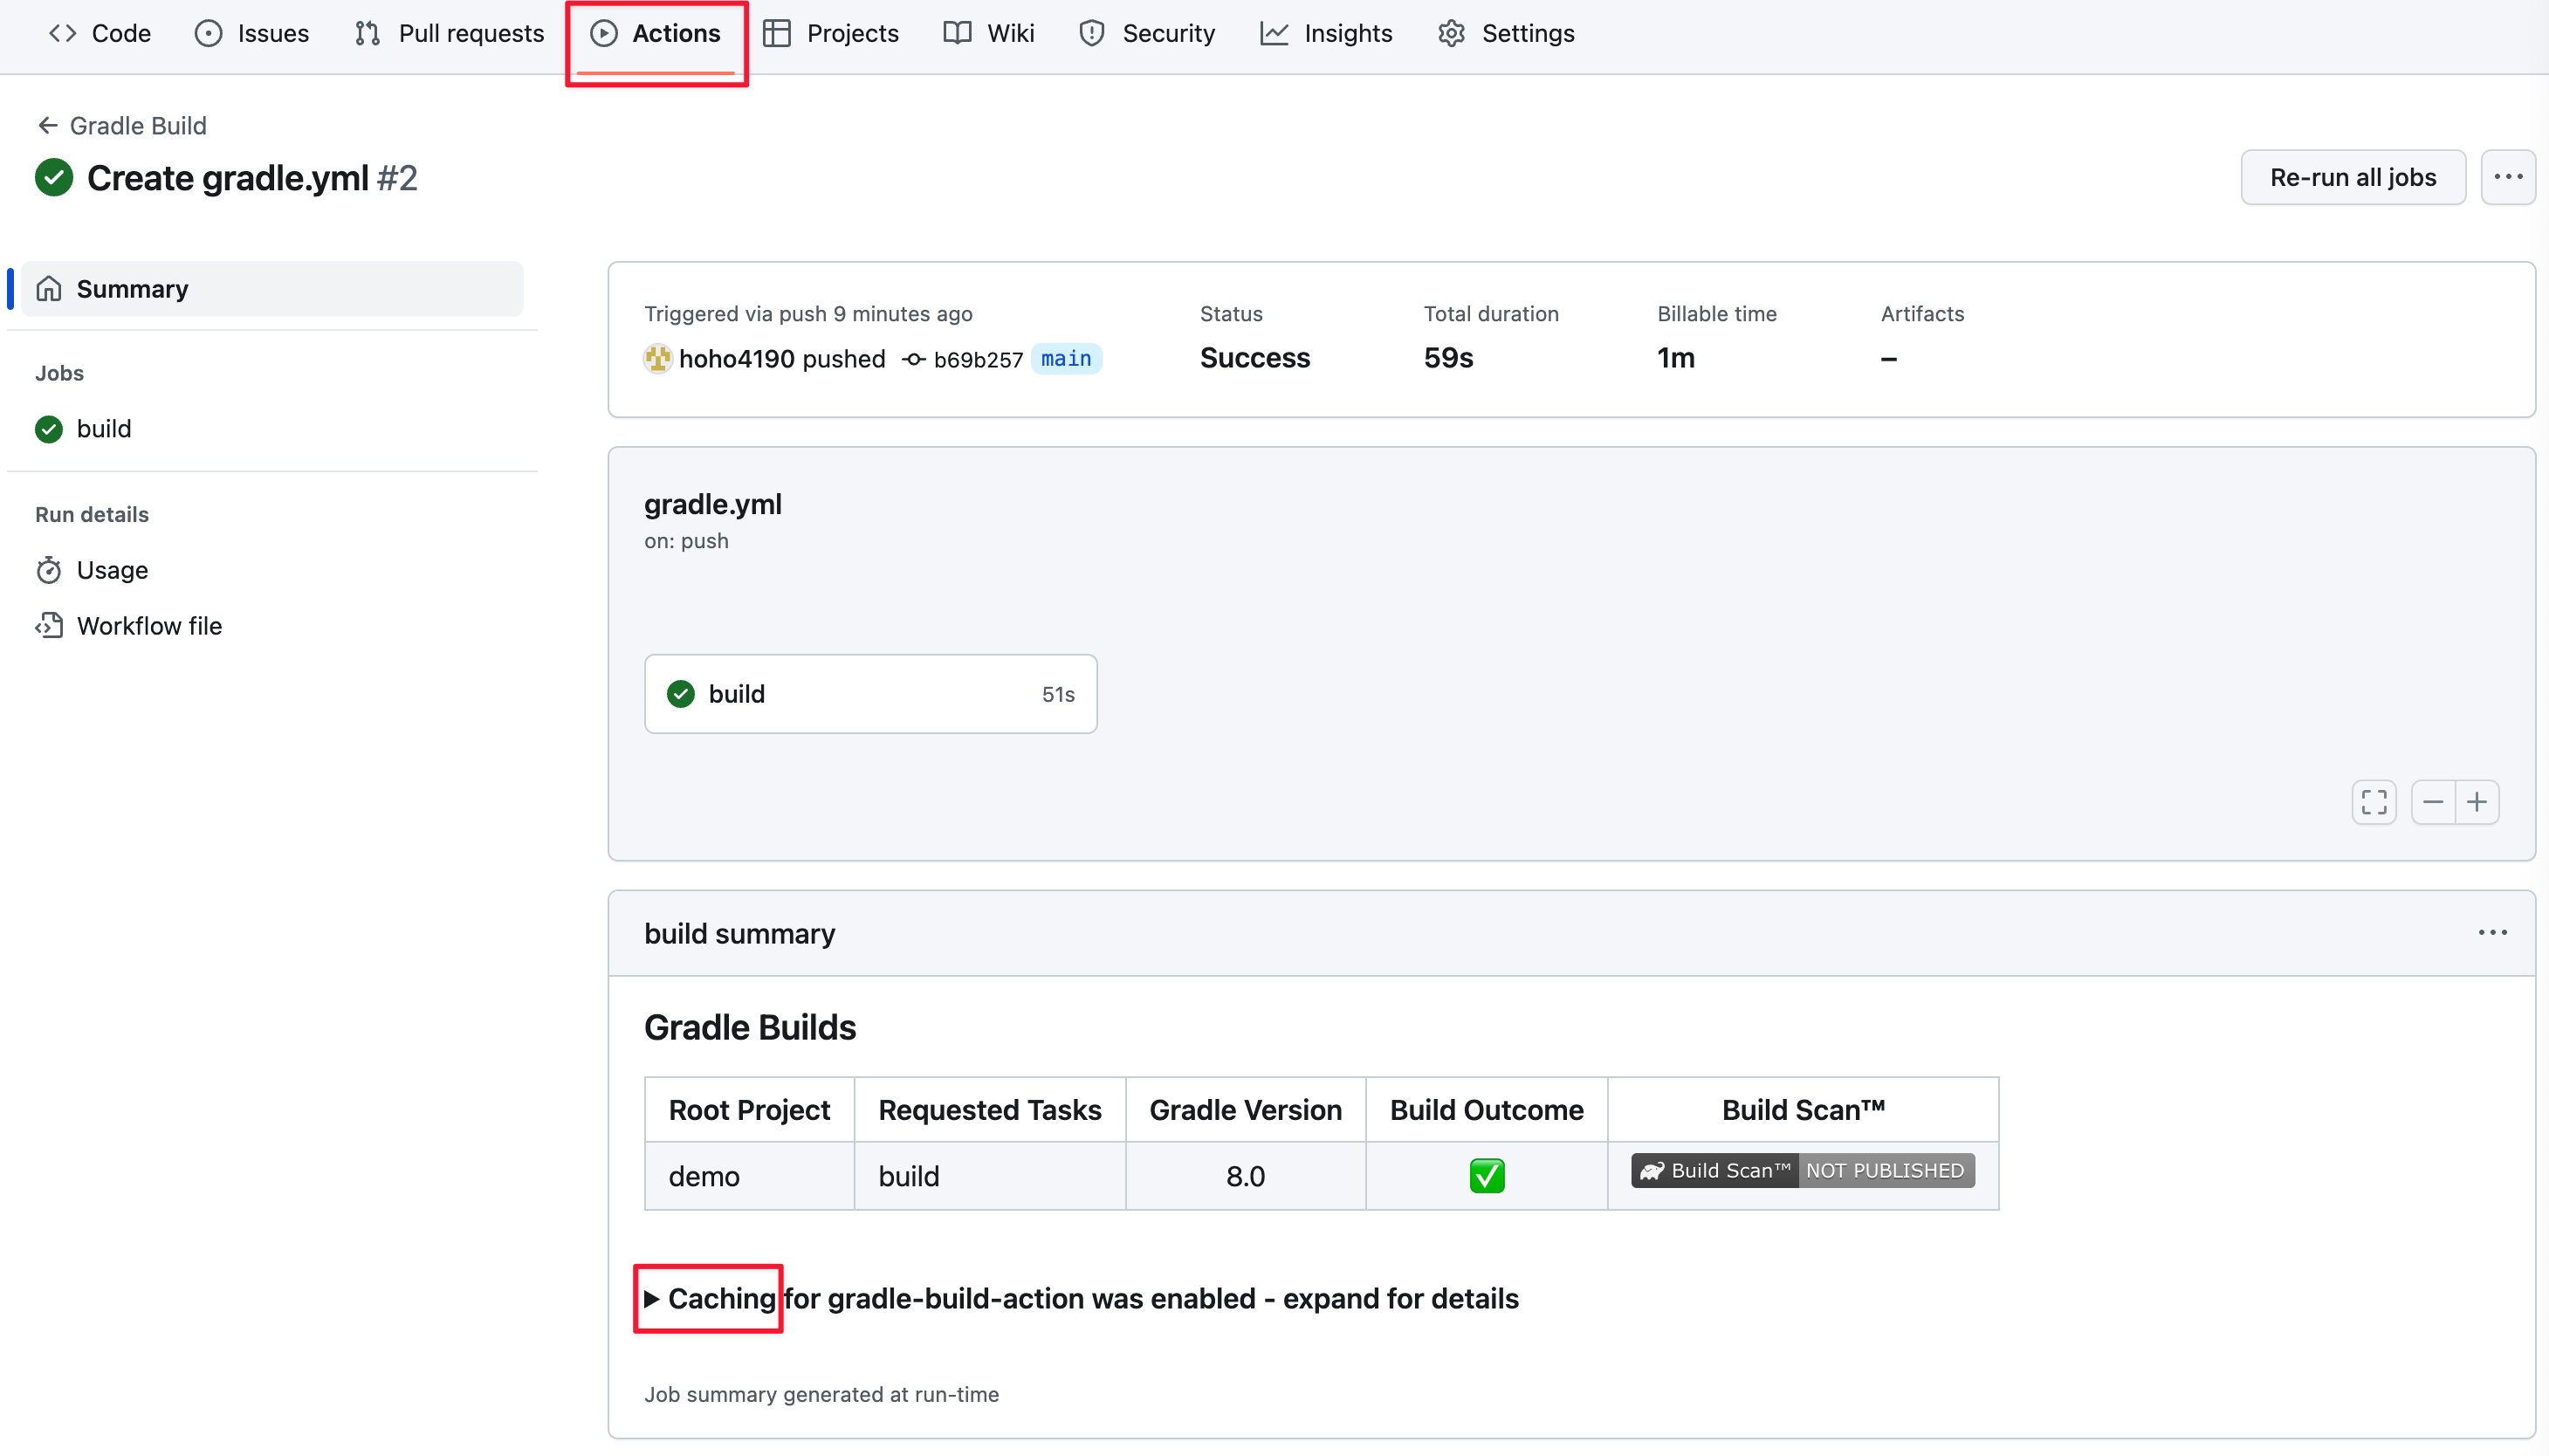
Task: Open the Issues tab
Action: [252, 33]
